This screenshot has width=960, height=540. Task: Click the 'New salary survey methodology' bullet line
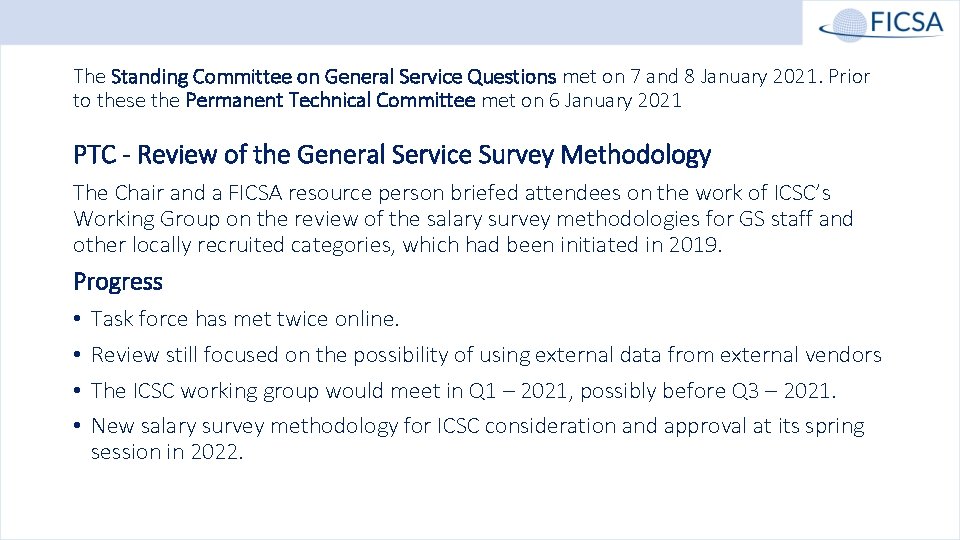(x=477, y=426)
